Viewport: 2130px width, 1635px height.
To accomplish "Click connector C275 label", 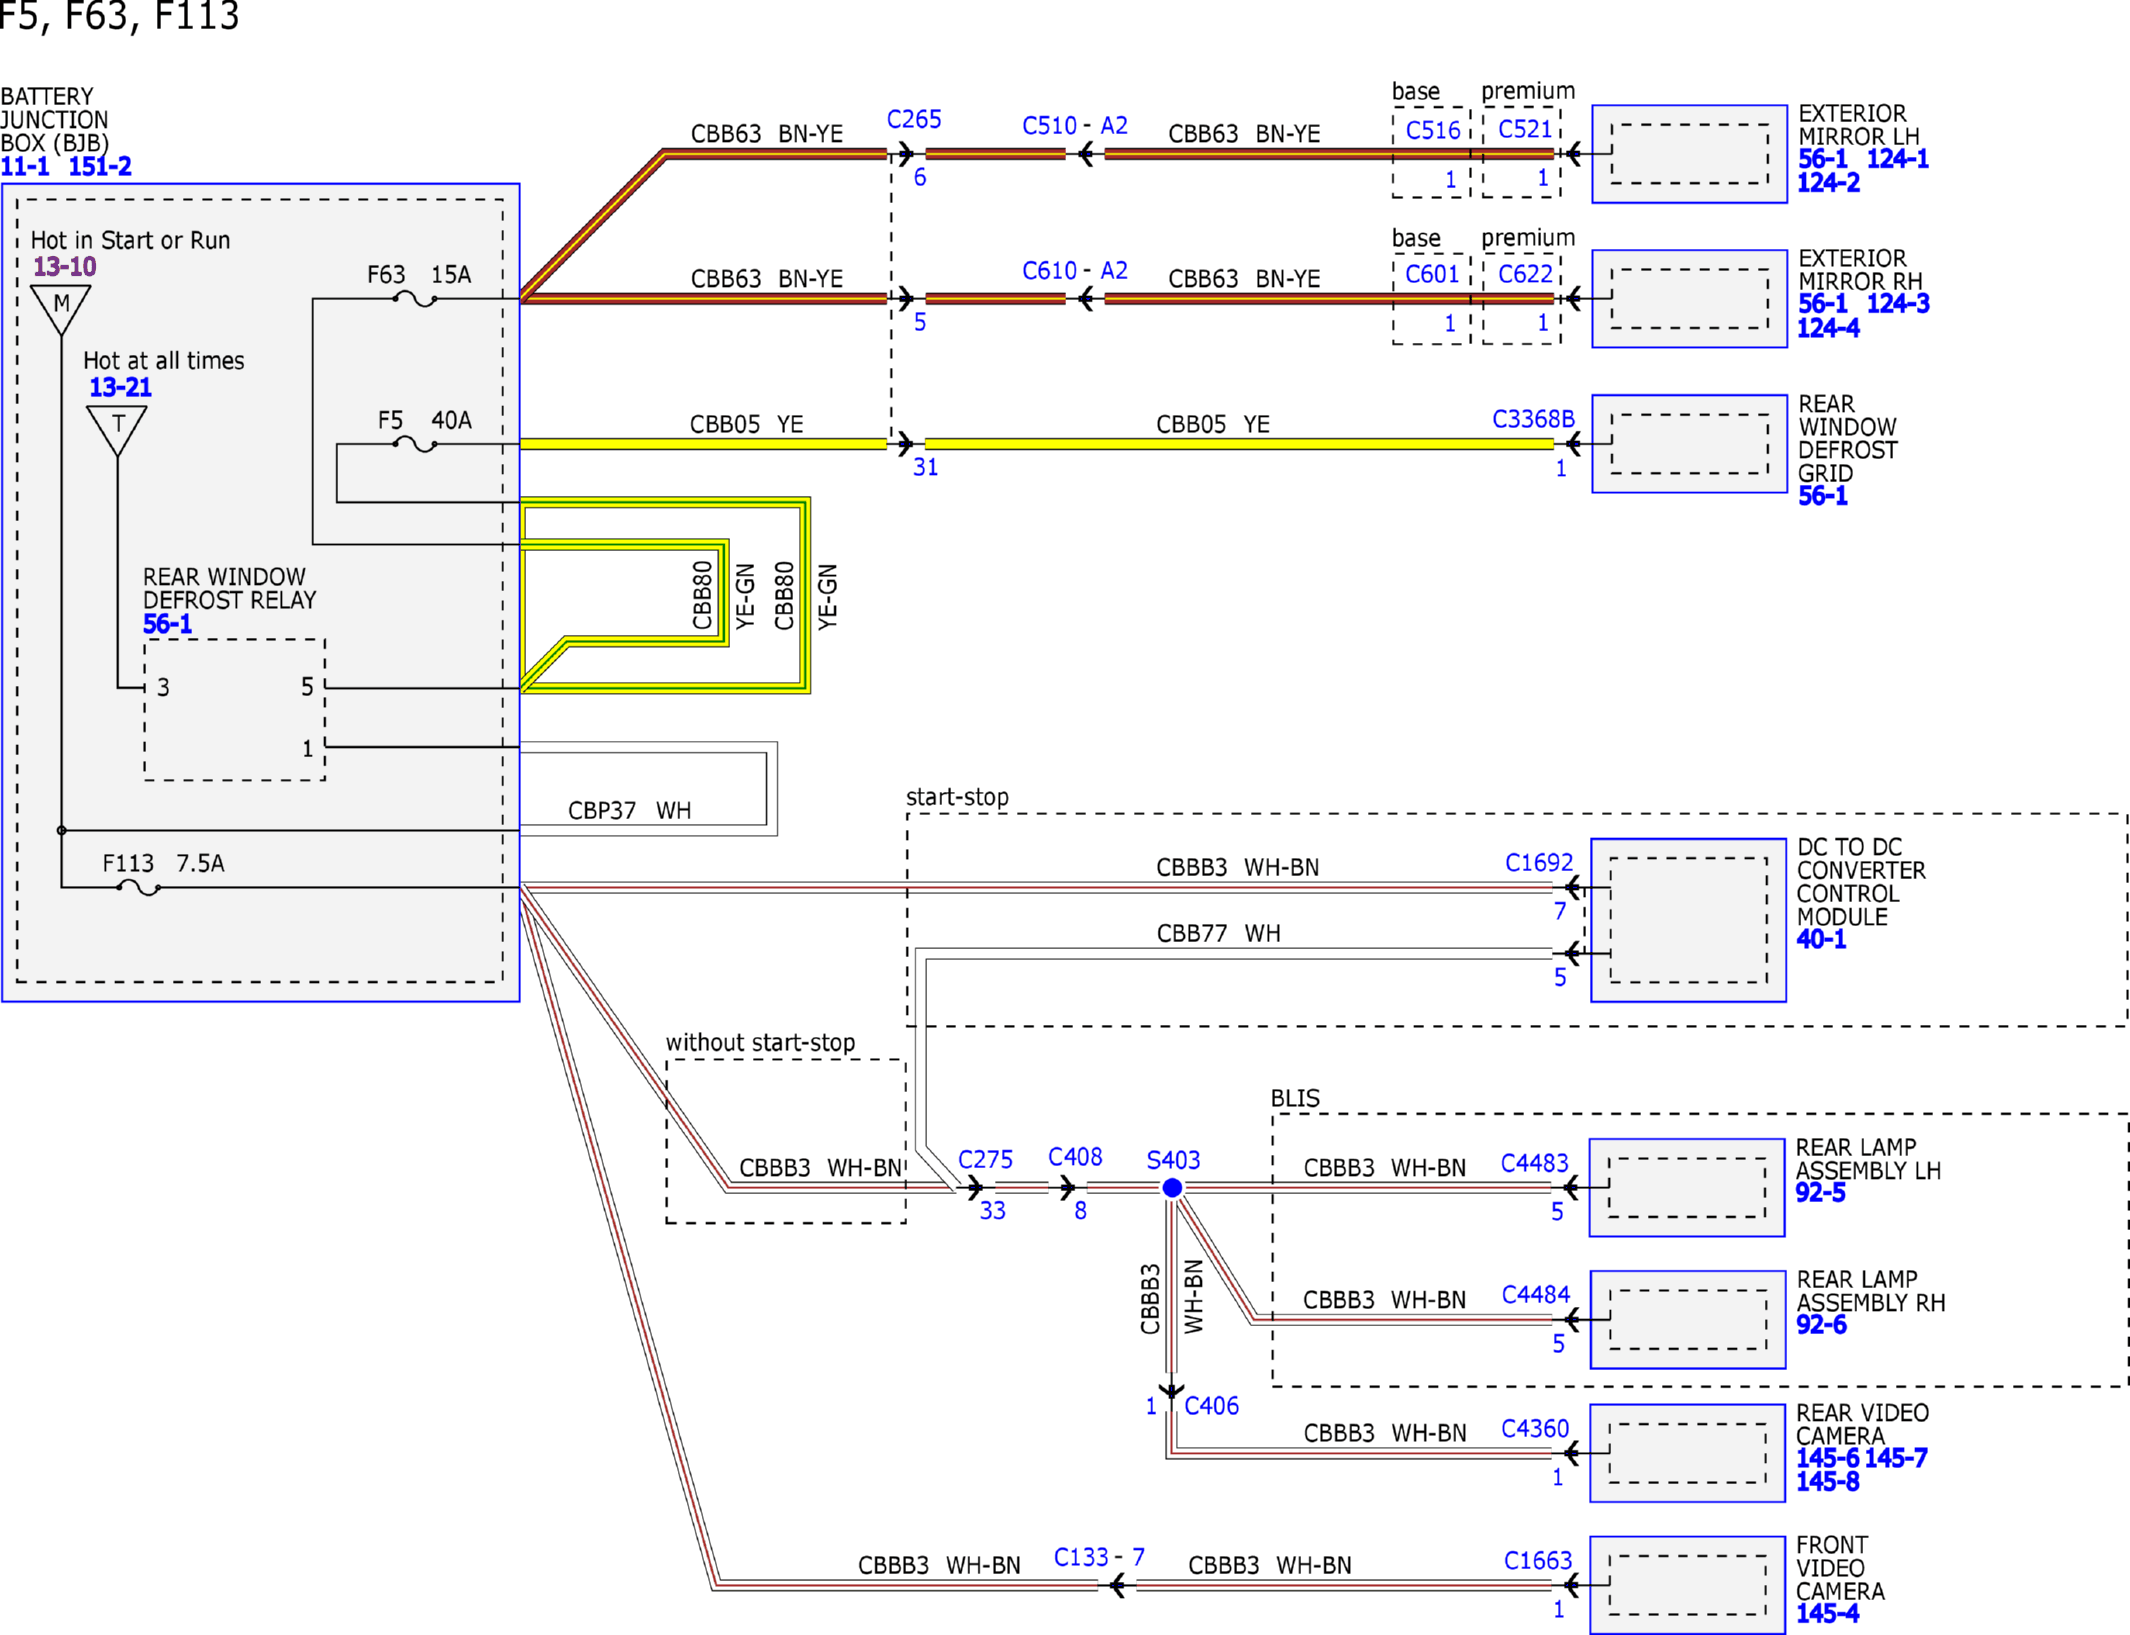I will pyautogui.click(x=985, y=1159).
